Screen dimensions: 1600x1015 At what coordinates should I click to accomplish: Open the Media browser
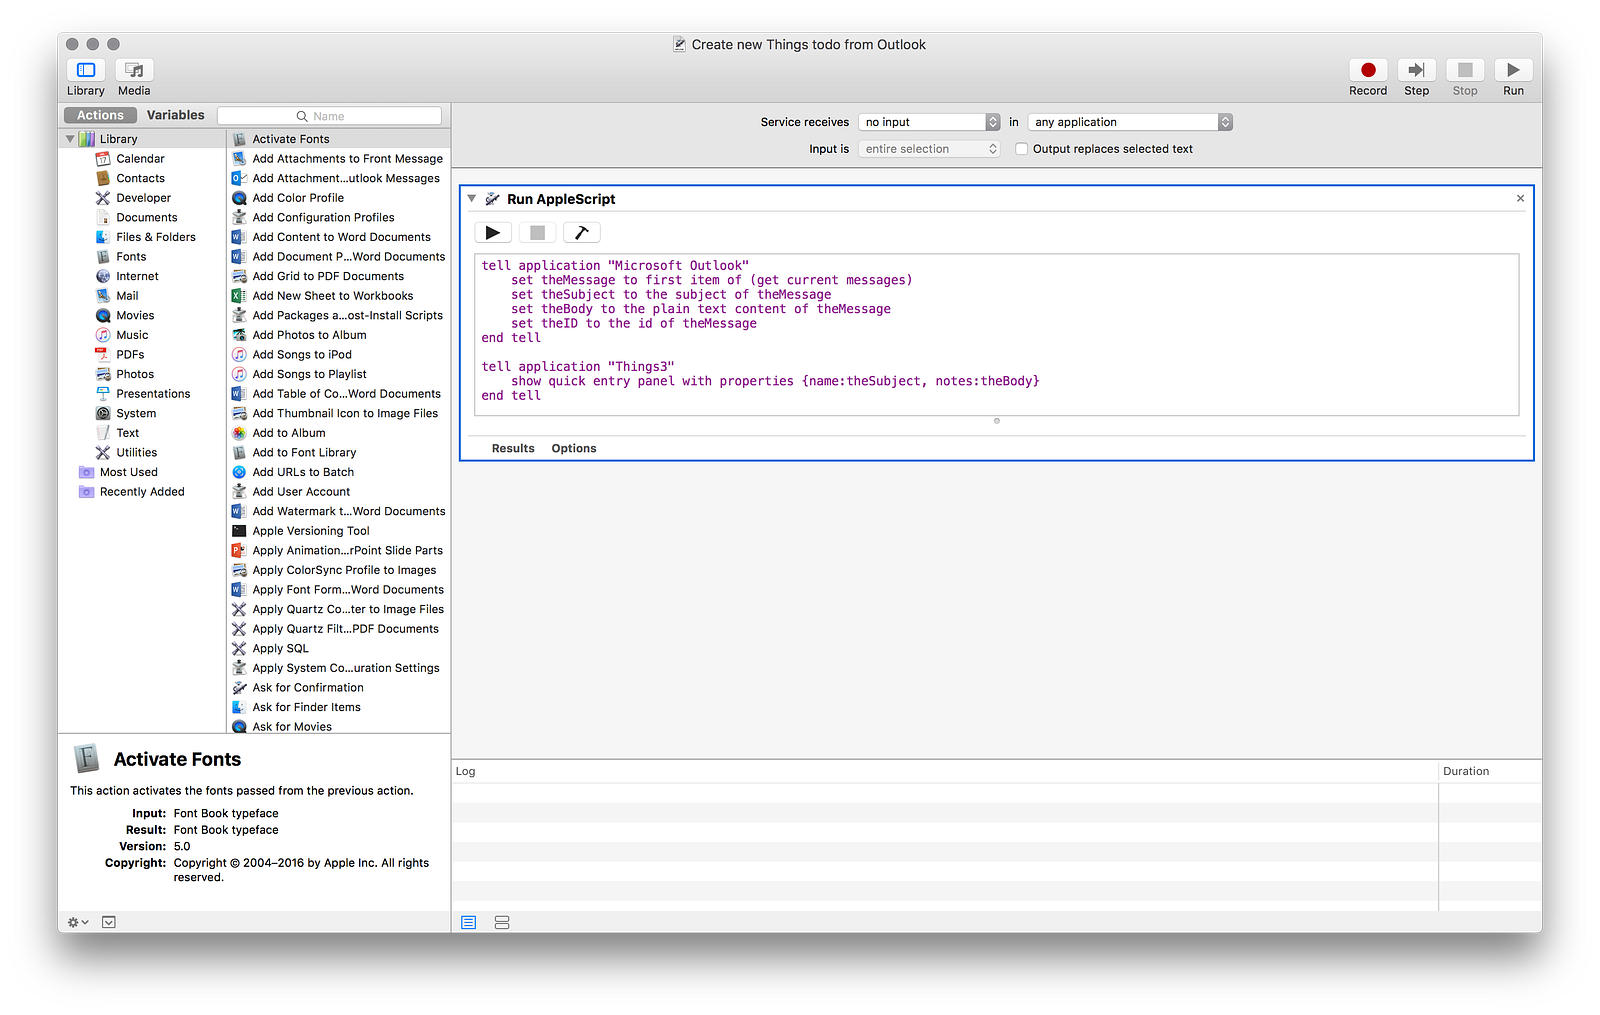click(x=134, y=70)
